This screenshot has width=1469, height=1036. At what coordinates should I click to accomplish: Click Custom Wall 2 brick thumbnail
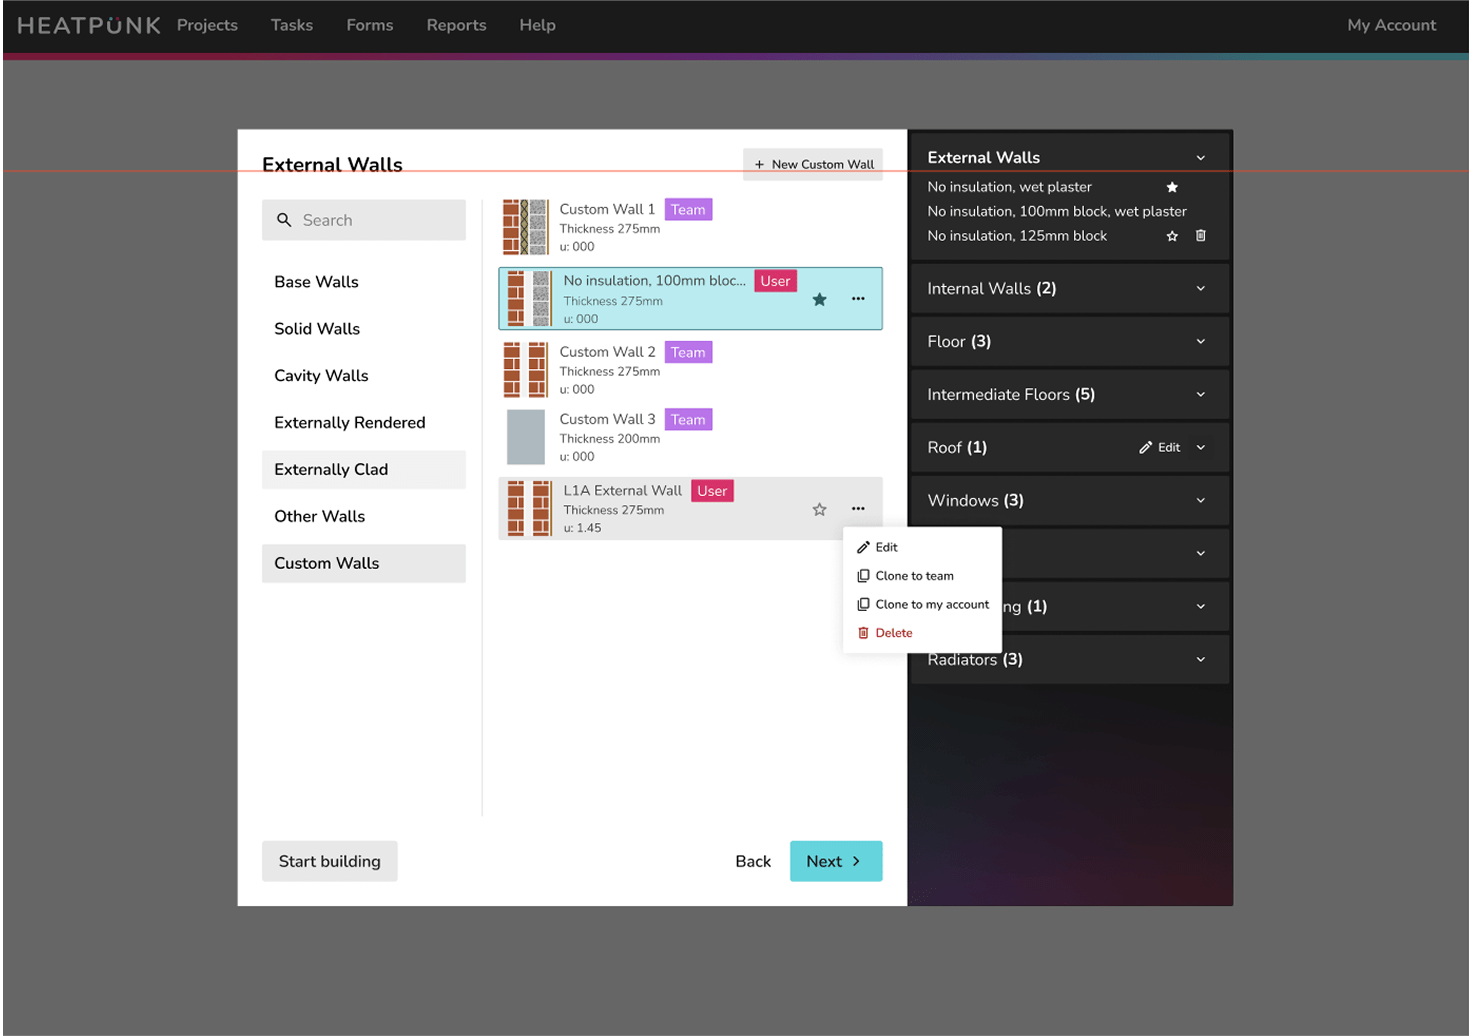(526, 370)
